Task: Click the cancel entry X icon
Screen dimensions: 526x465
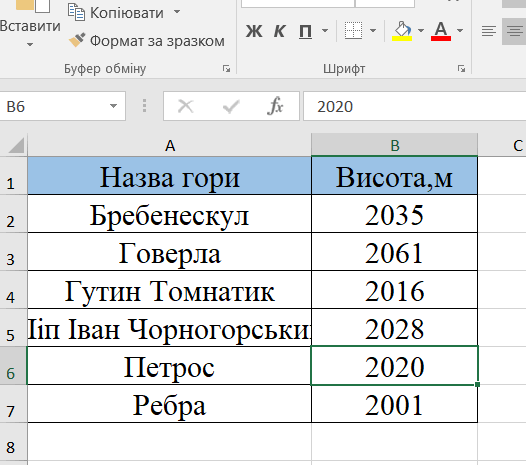Action: [186, 107]
